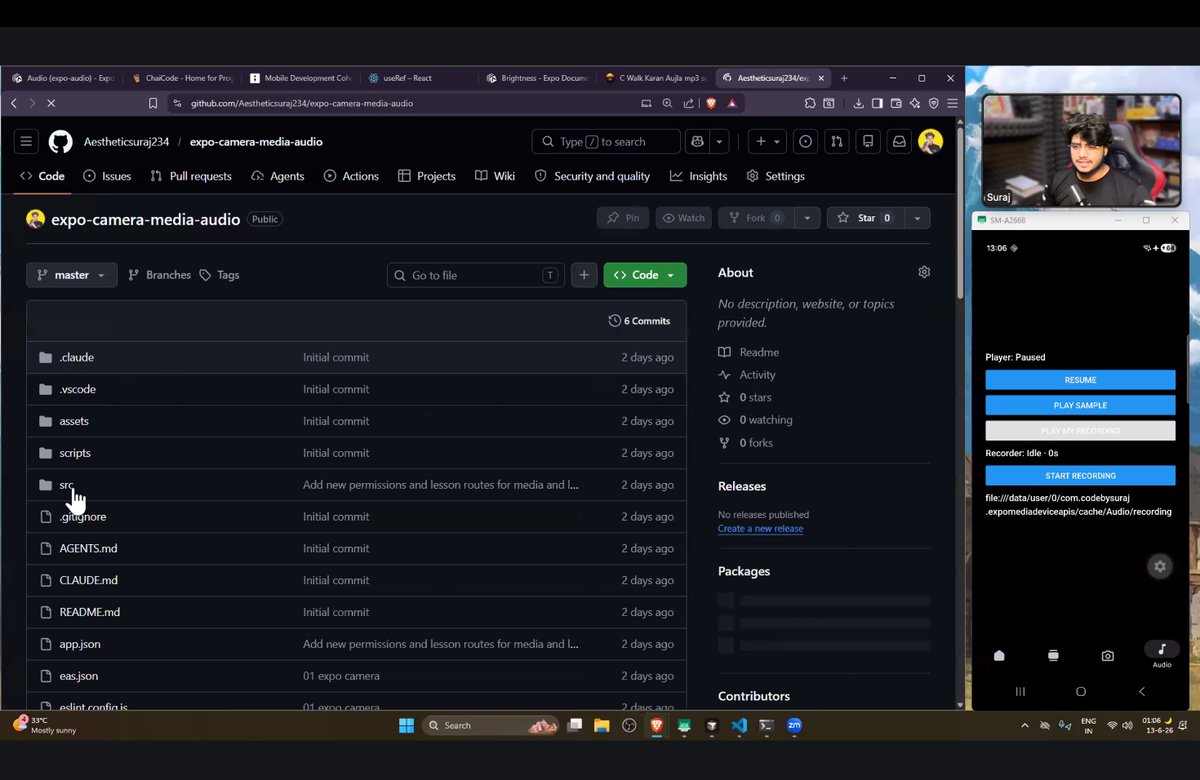Open browser downloads icon

point(858,103)
